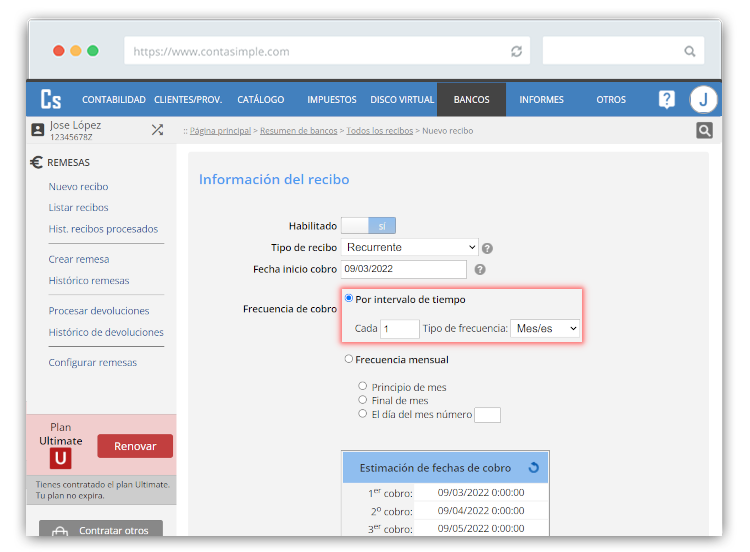The image size is (750, 552).
Task: Click the Jose López account name
Action: [x=75, y=125]
